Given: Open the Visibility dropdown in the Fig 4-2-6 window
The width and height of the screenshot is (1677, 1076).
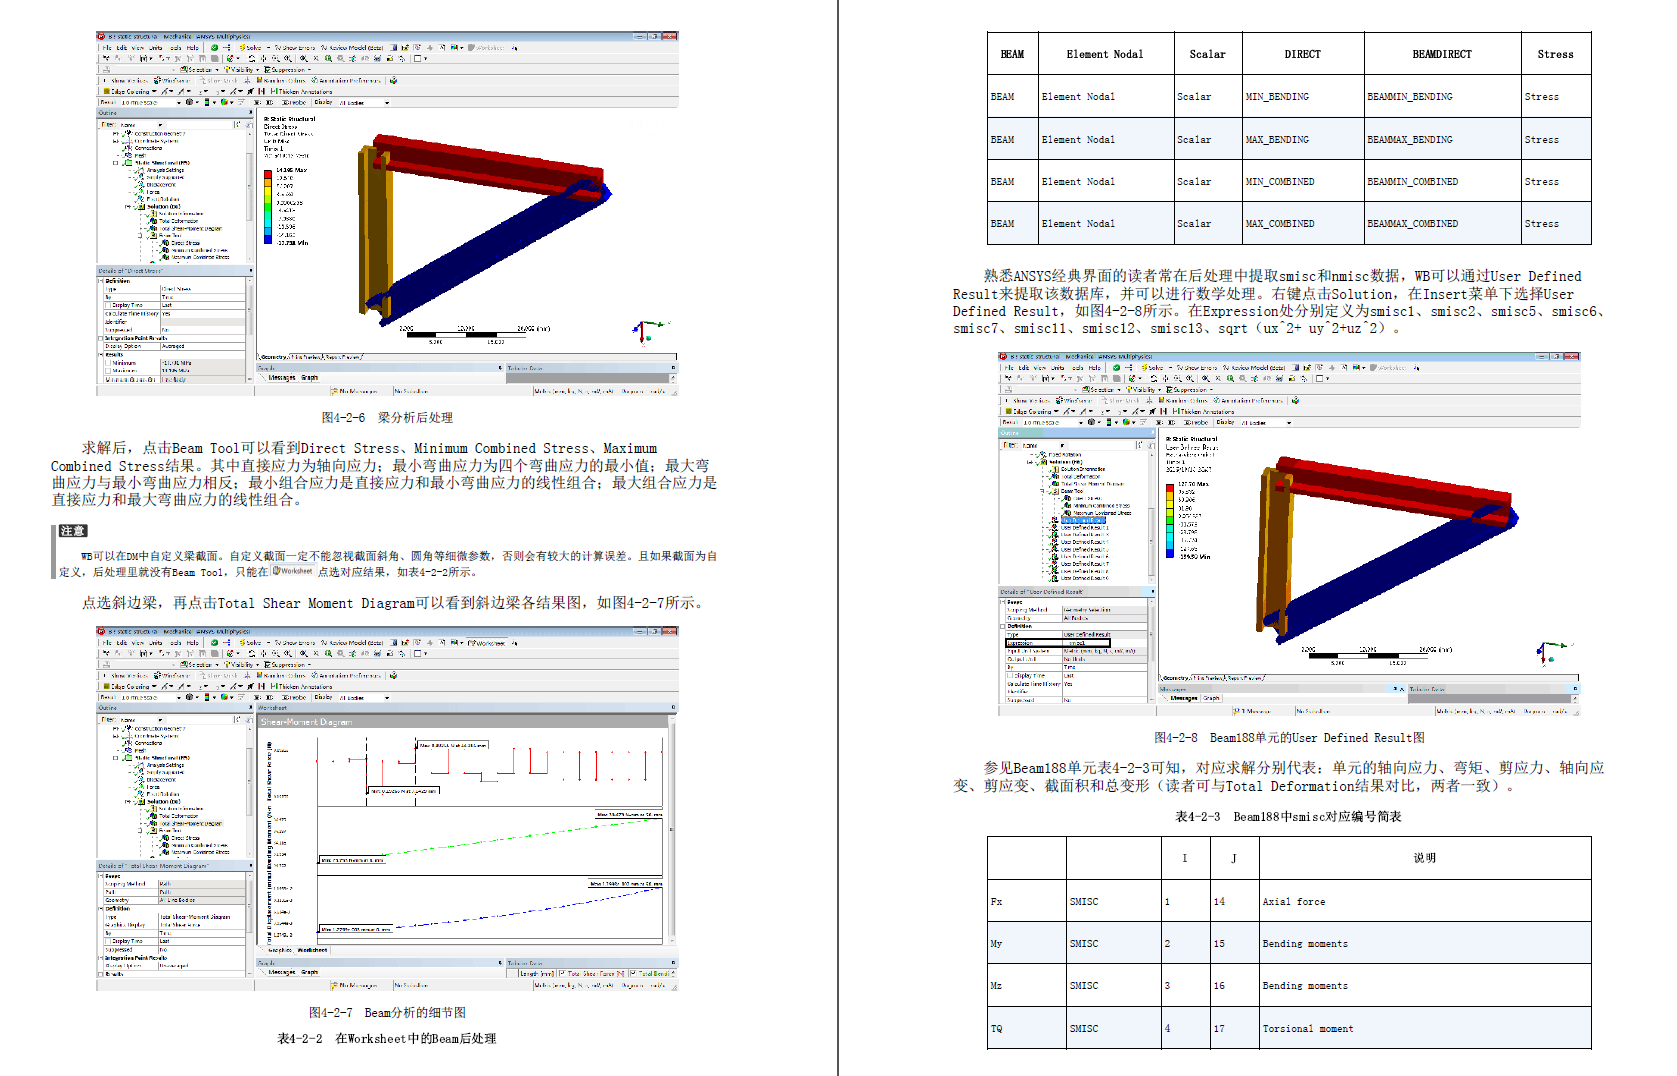Looking at the screenshot, I should tap(241, 69).
